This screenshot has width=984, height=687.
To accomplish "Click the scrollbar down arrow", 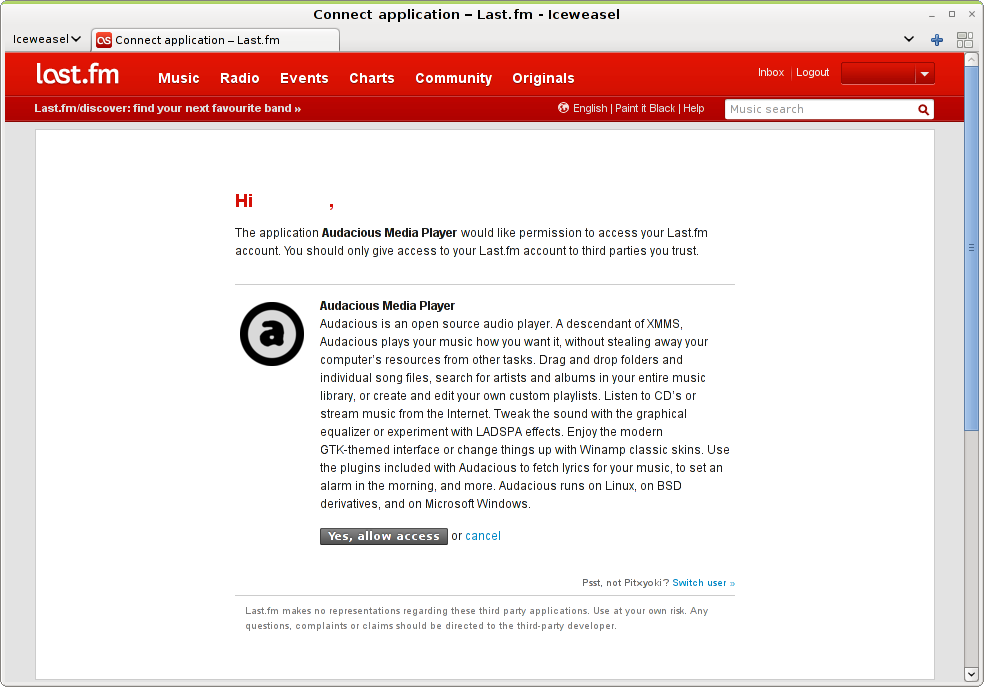I will click(971, 674).
